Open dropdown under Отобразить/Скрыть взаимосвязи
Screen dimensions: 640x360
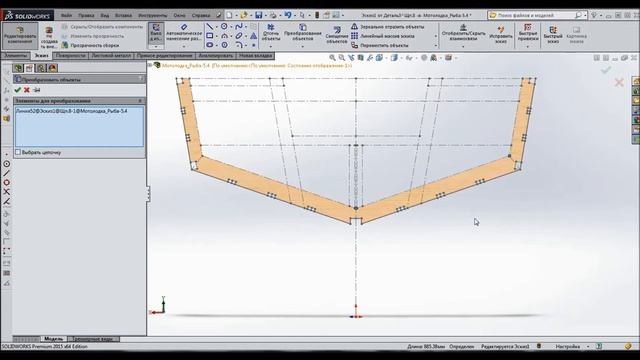tap(463, 47)
